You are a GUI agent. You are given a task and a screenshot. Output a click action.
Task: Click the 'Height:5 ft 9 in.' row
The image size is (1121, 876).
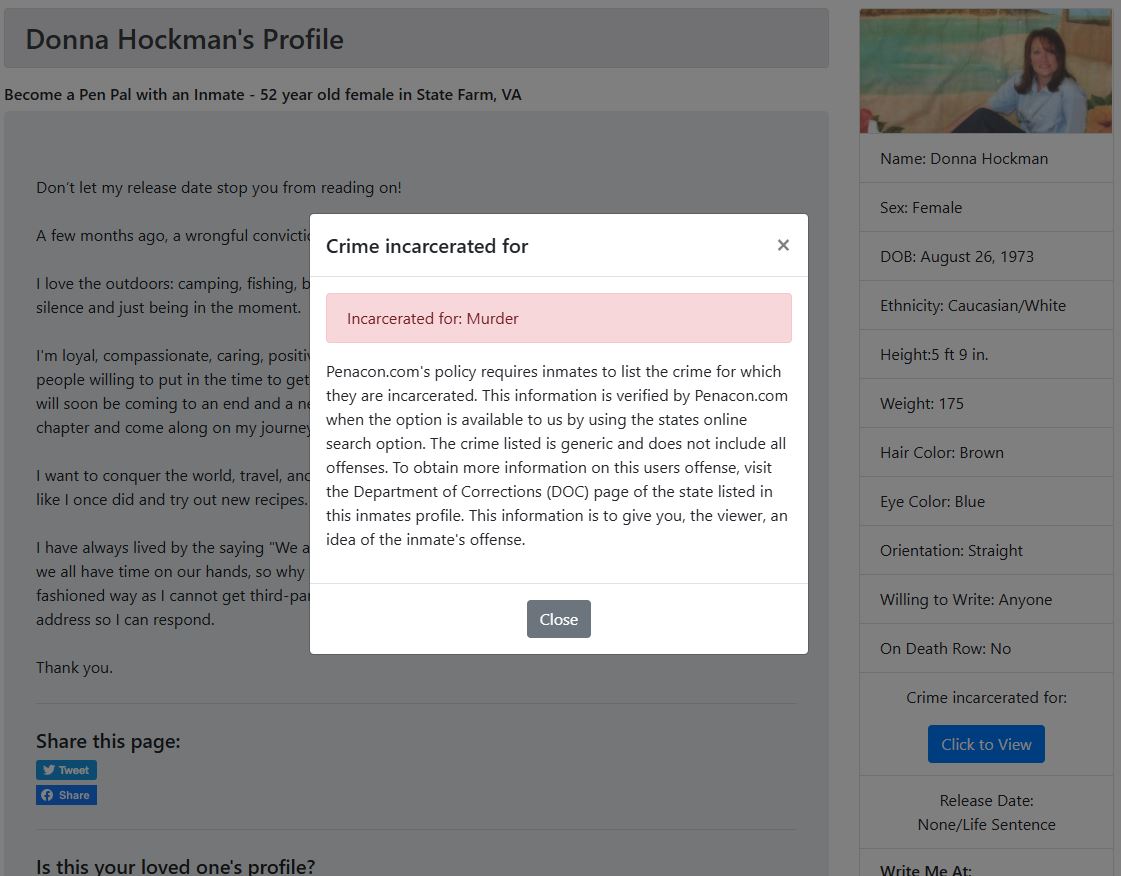pos(985,355)
